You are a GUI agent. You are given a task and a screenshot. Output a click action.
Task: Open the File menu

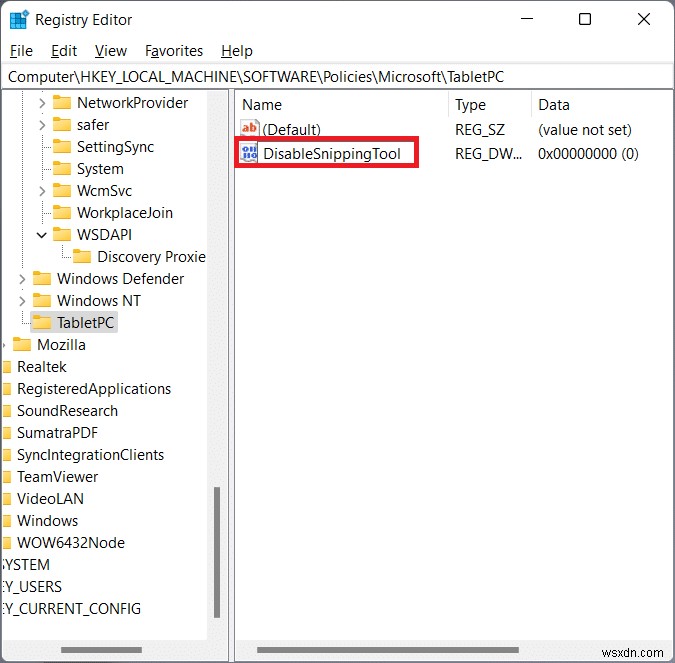pos(21,51)
